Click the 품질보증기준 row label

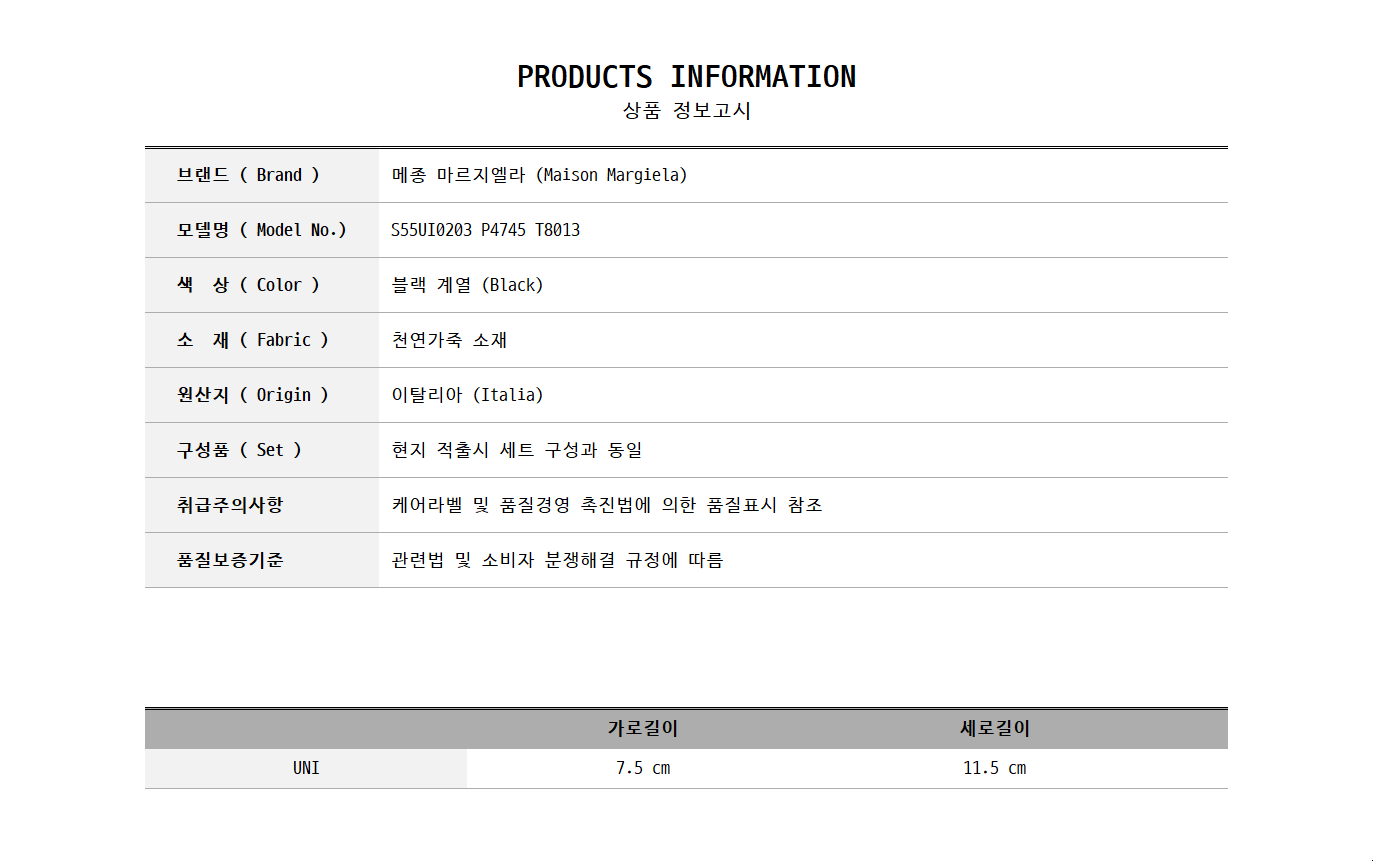coord(230,560)
